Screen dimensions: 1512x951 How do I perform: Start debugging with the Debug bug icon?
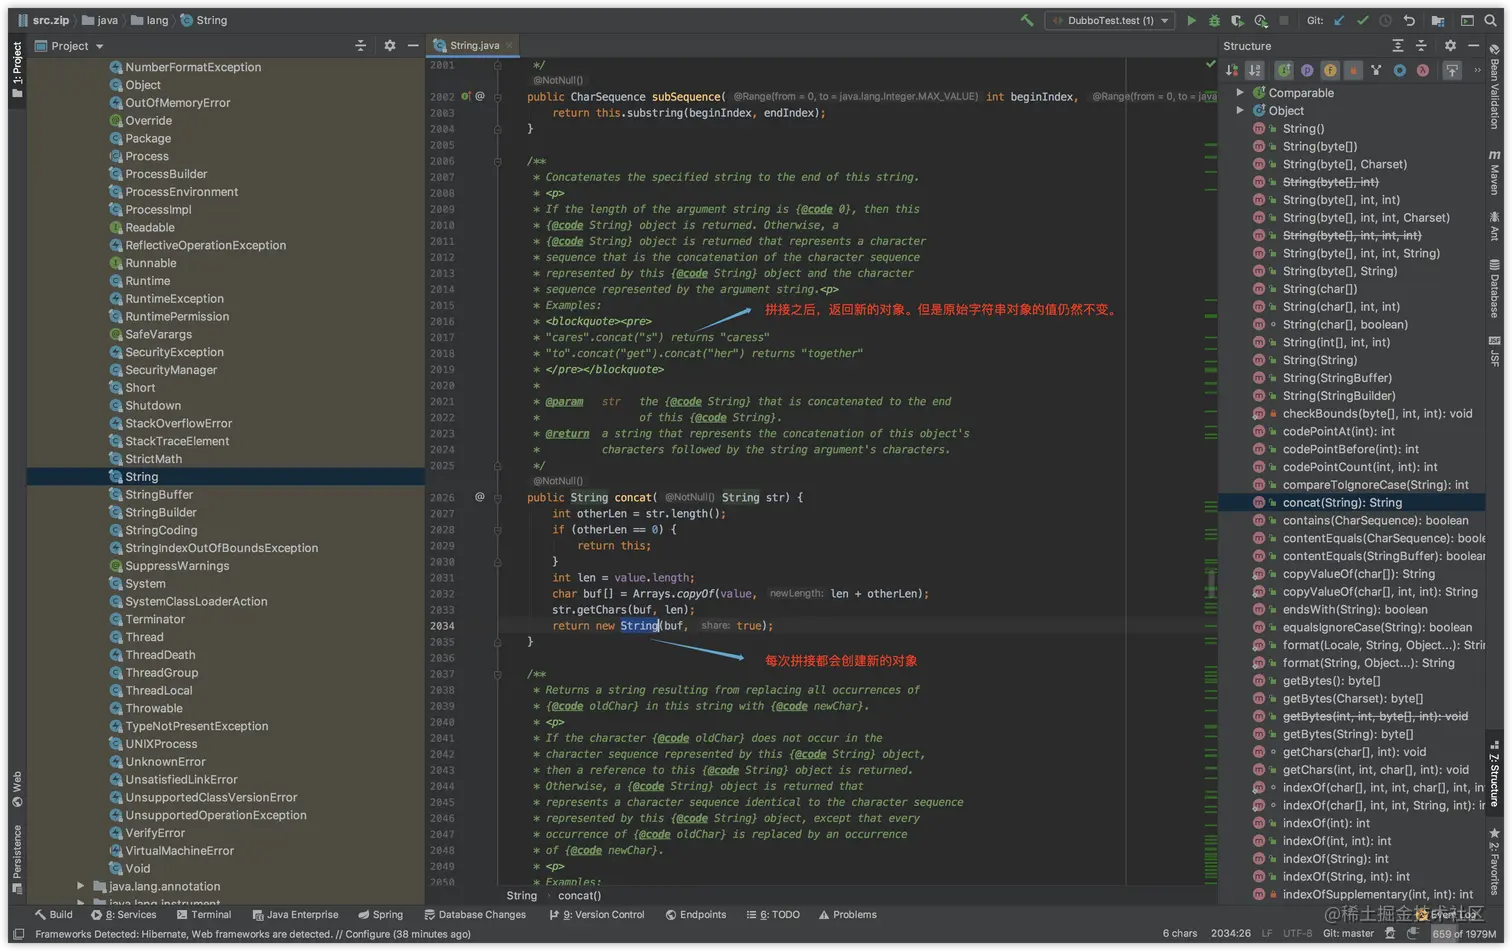1214,20
